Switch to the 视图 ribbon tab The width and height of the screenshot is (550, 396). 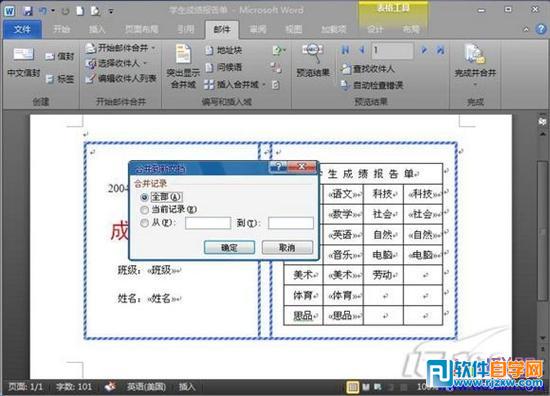point(294,29)
